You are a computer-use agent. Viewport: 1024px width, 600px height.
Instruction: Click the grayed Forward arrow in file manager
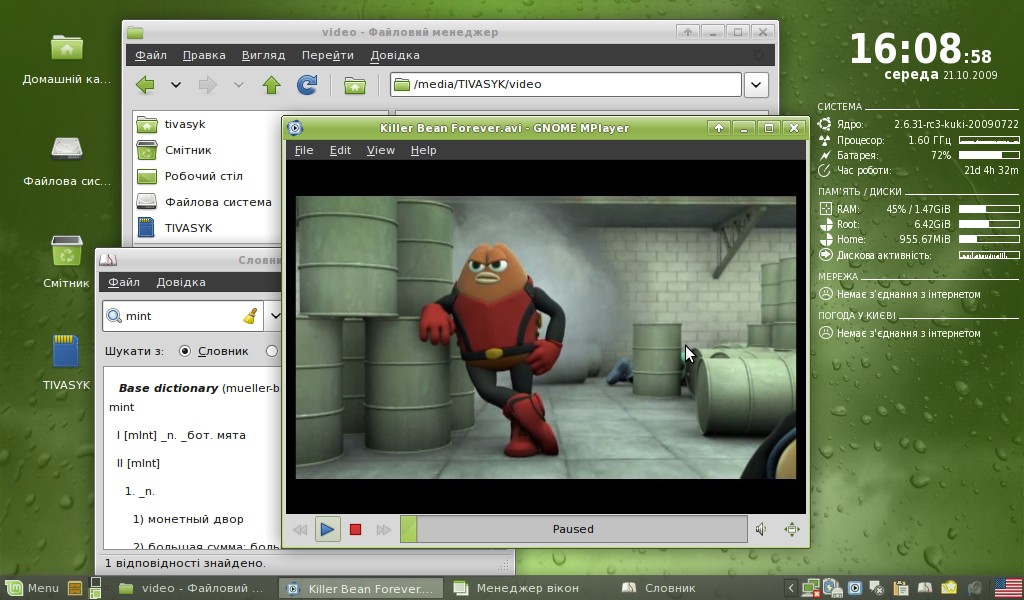[x=208, y=84]
